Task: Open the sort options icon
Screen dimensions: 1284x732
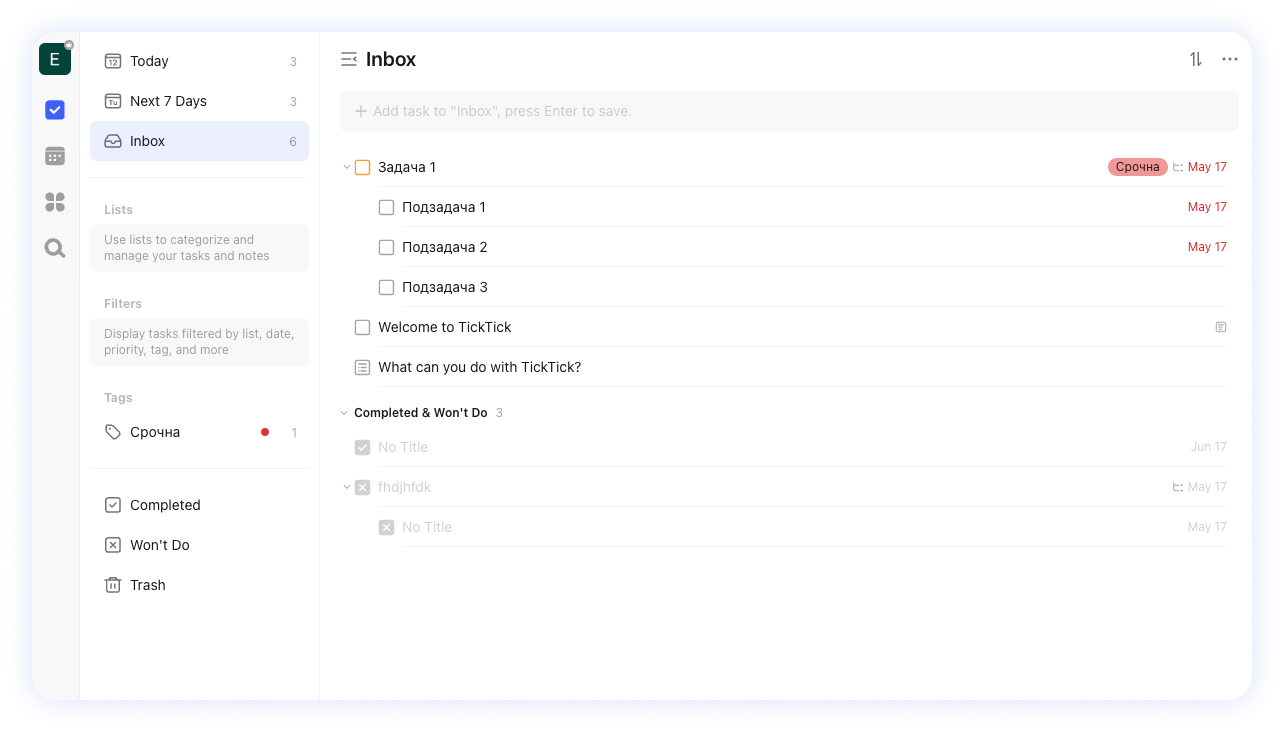Action: click(x=1196, y=60)
